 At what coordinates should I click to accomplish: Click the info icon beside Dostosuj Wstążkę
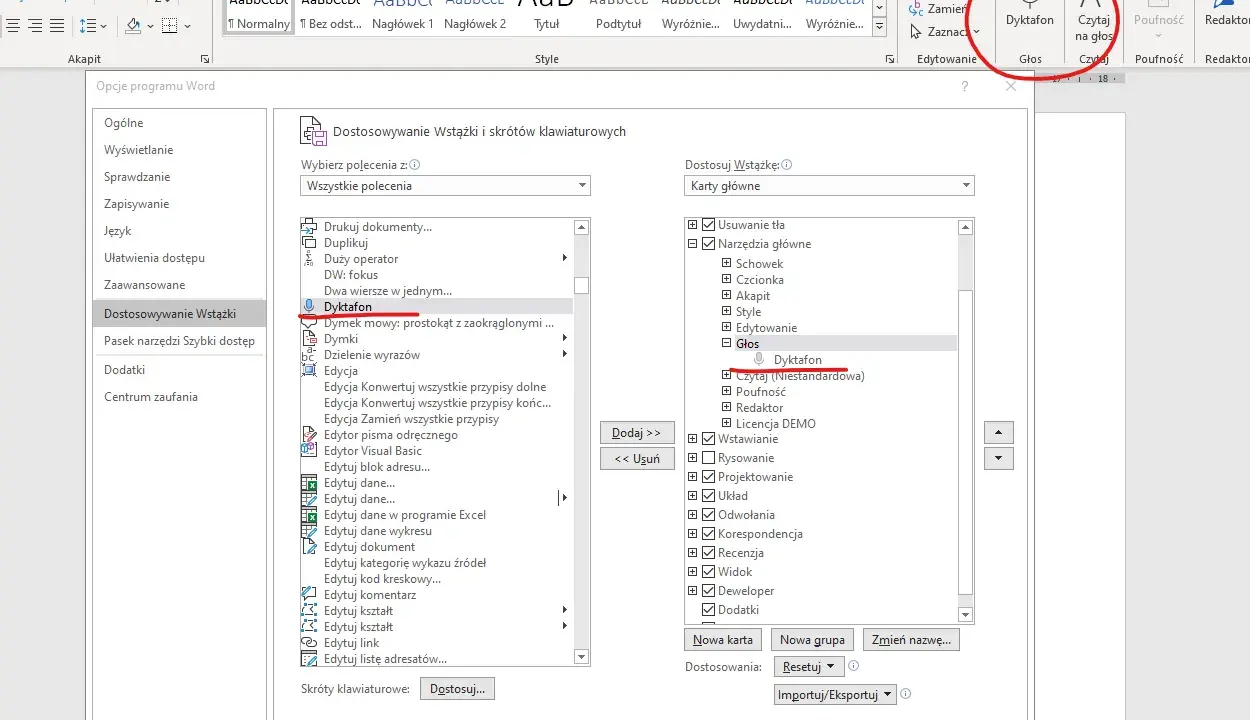tap(787, 165)
